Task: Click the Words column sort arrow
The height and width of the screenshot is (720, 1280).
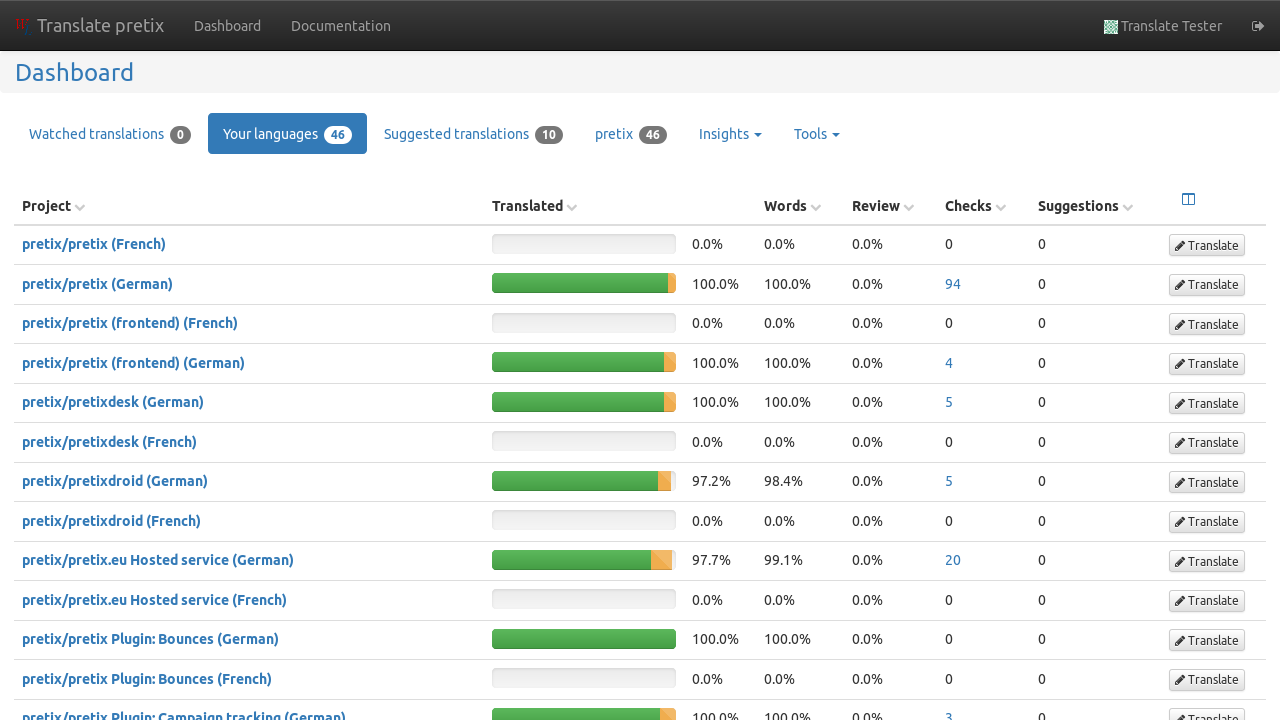Action: click(816, 207)
